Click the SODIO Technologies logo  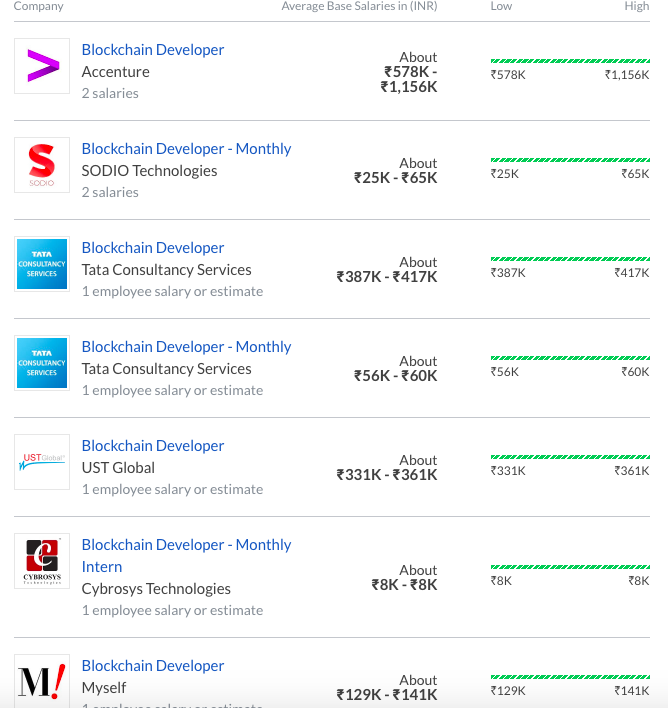click(42, 165)
